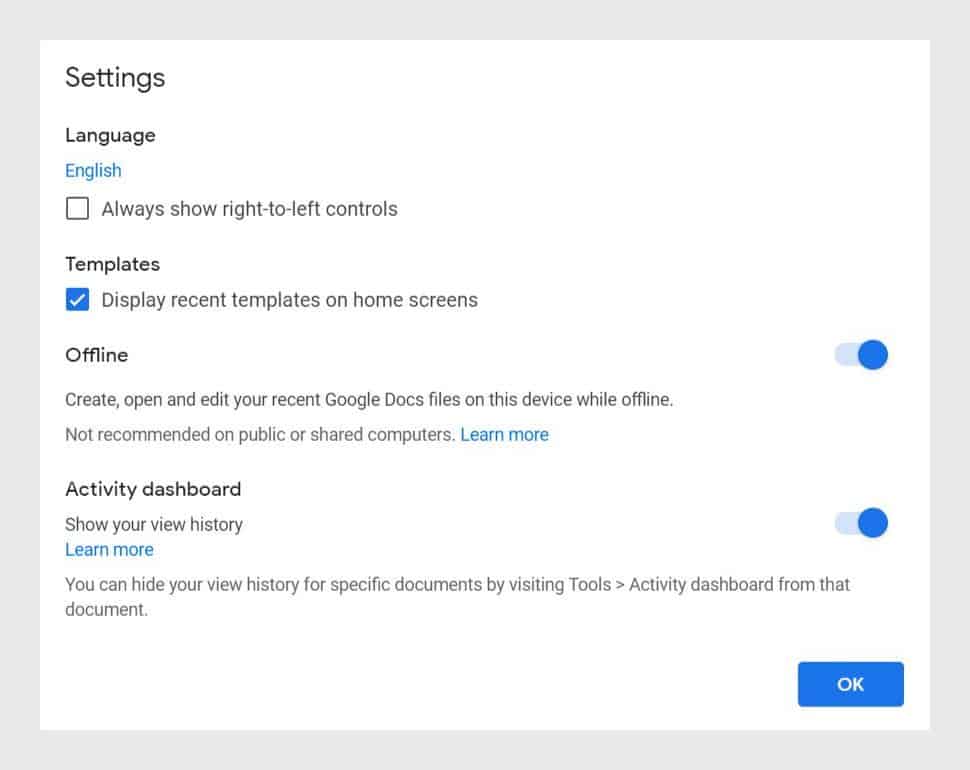Select the Settings dialog heading
The image size is (970, 770).
[114, 77]
